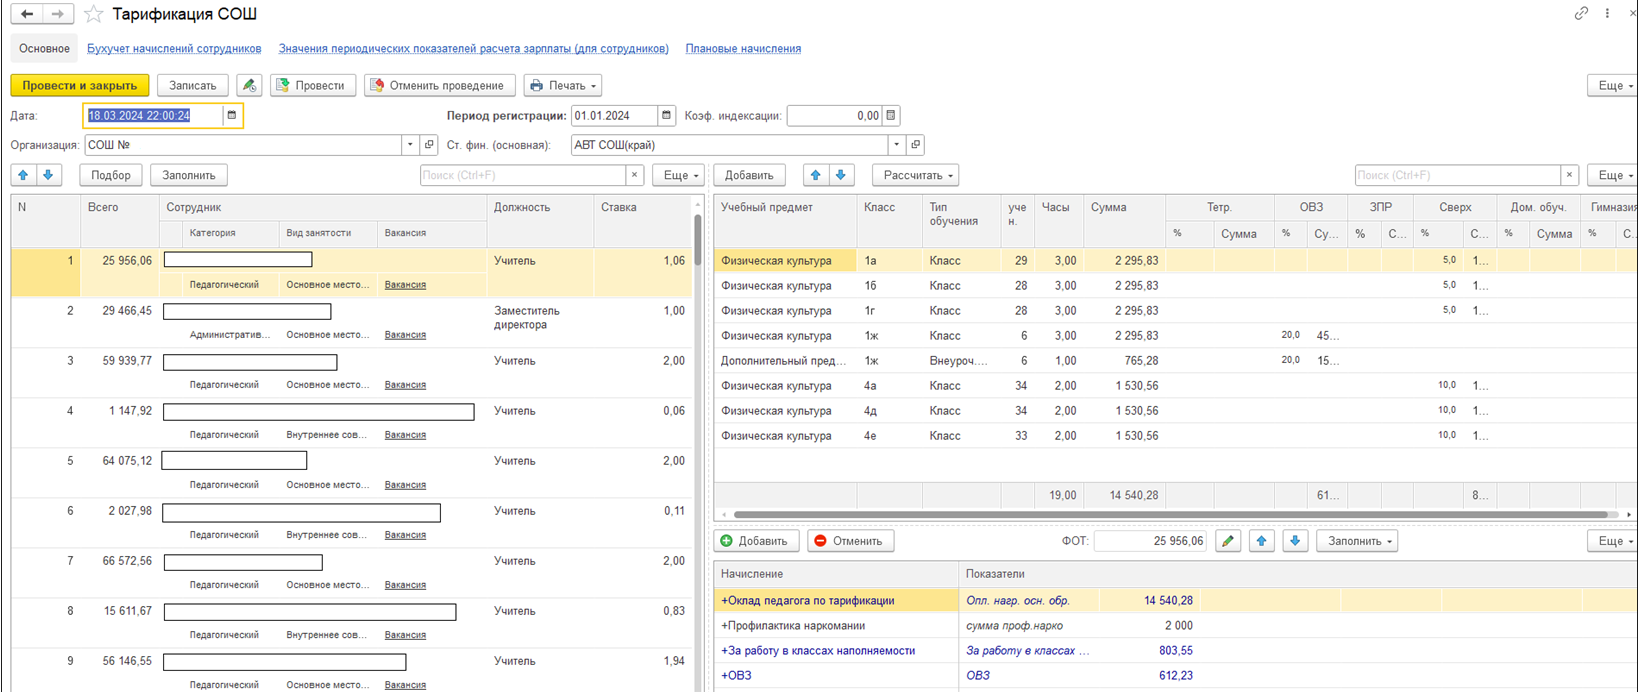Add Тарификация СОШ to favorites with star
Viewport: 1638px width, 692px height.
click(93, 14)
